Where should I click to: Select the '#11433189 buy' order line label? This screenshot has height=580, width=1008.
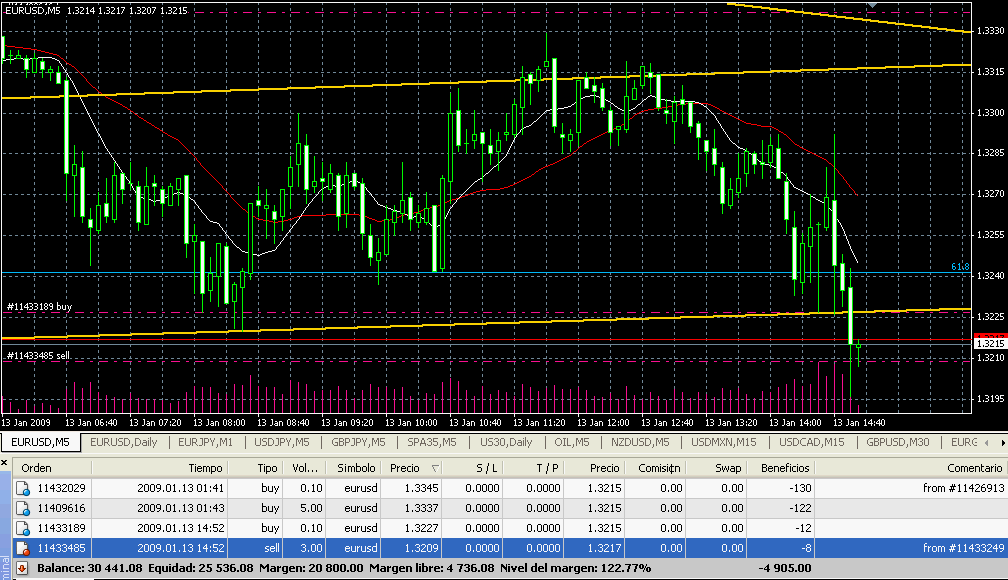[x=39, y=307]
